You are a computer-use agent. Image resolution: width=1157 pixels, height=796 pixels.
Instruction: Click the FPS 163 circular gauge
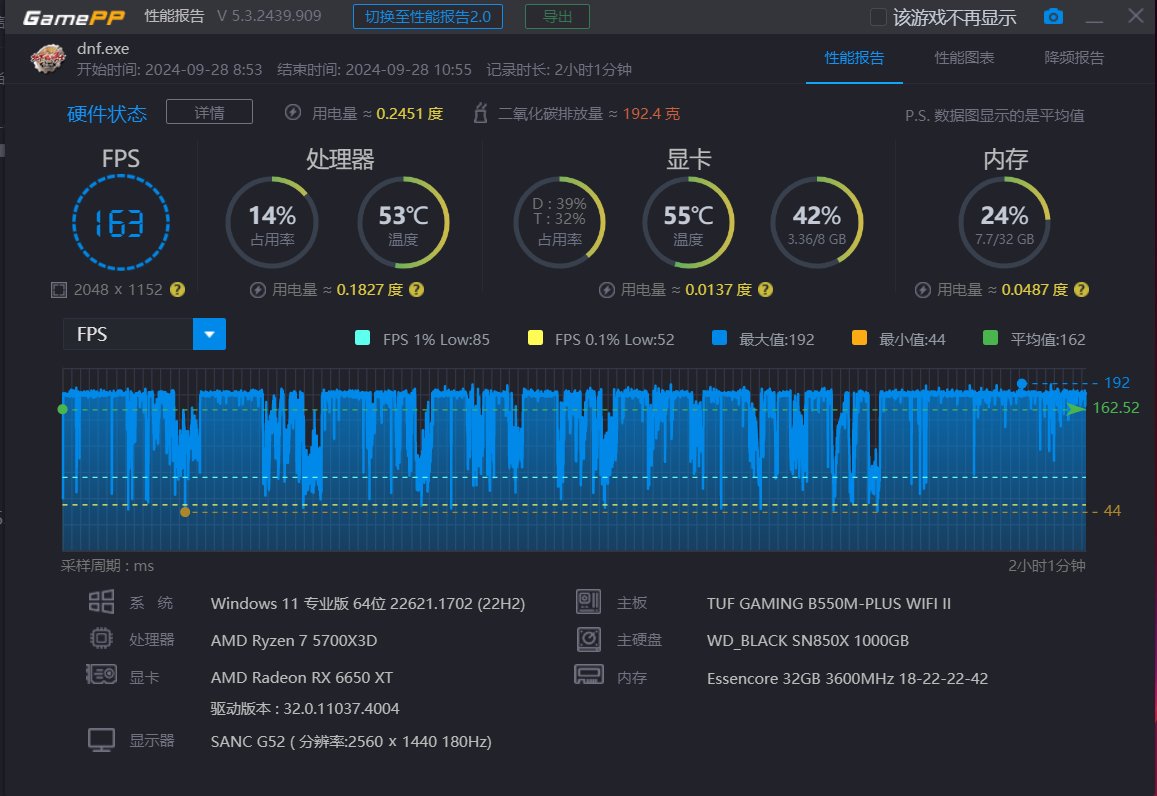(x=121, y=222)
